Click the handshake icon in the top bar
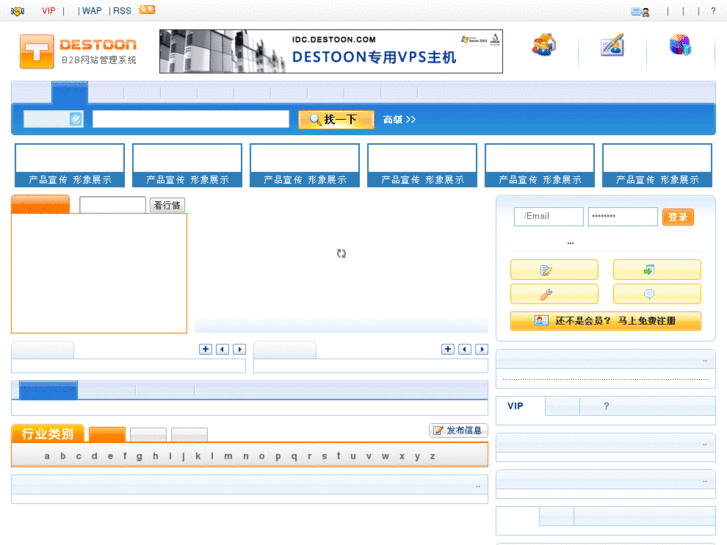Viewport: 727px width, 545px height. (18, 11)
